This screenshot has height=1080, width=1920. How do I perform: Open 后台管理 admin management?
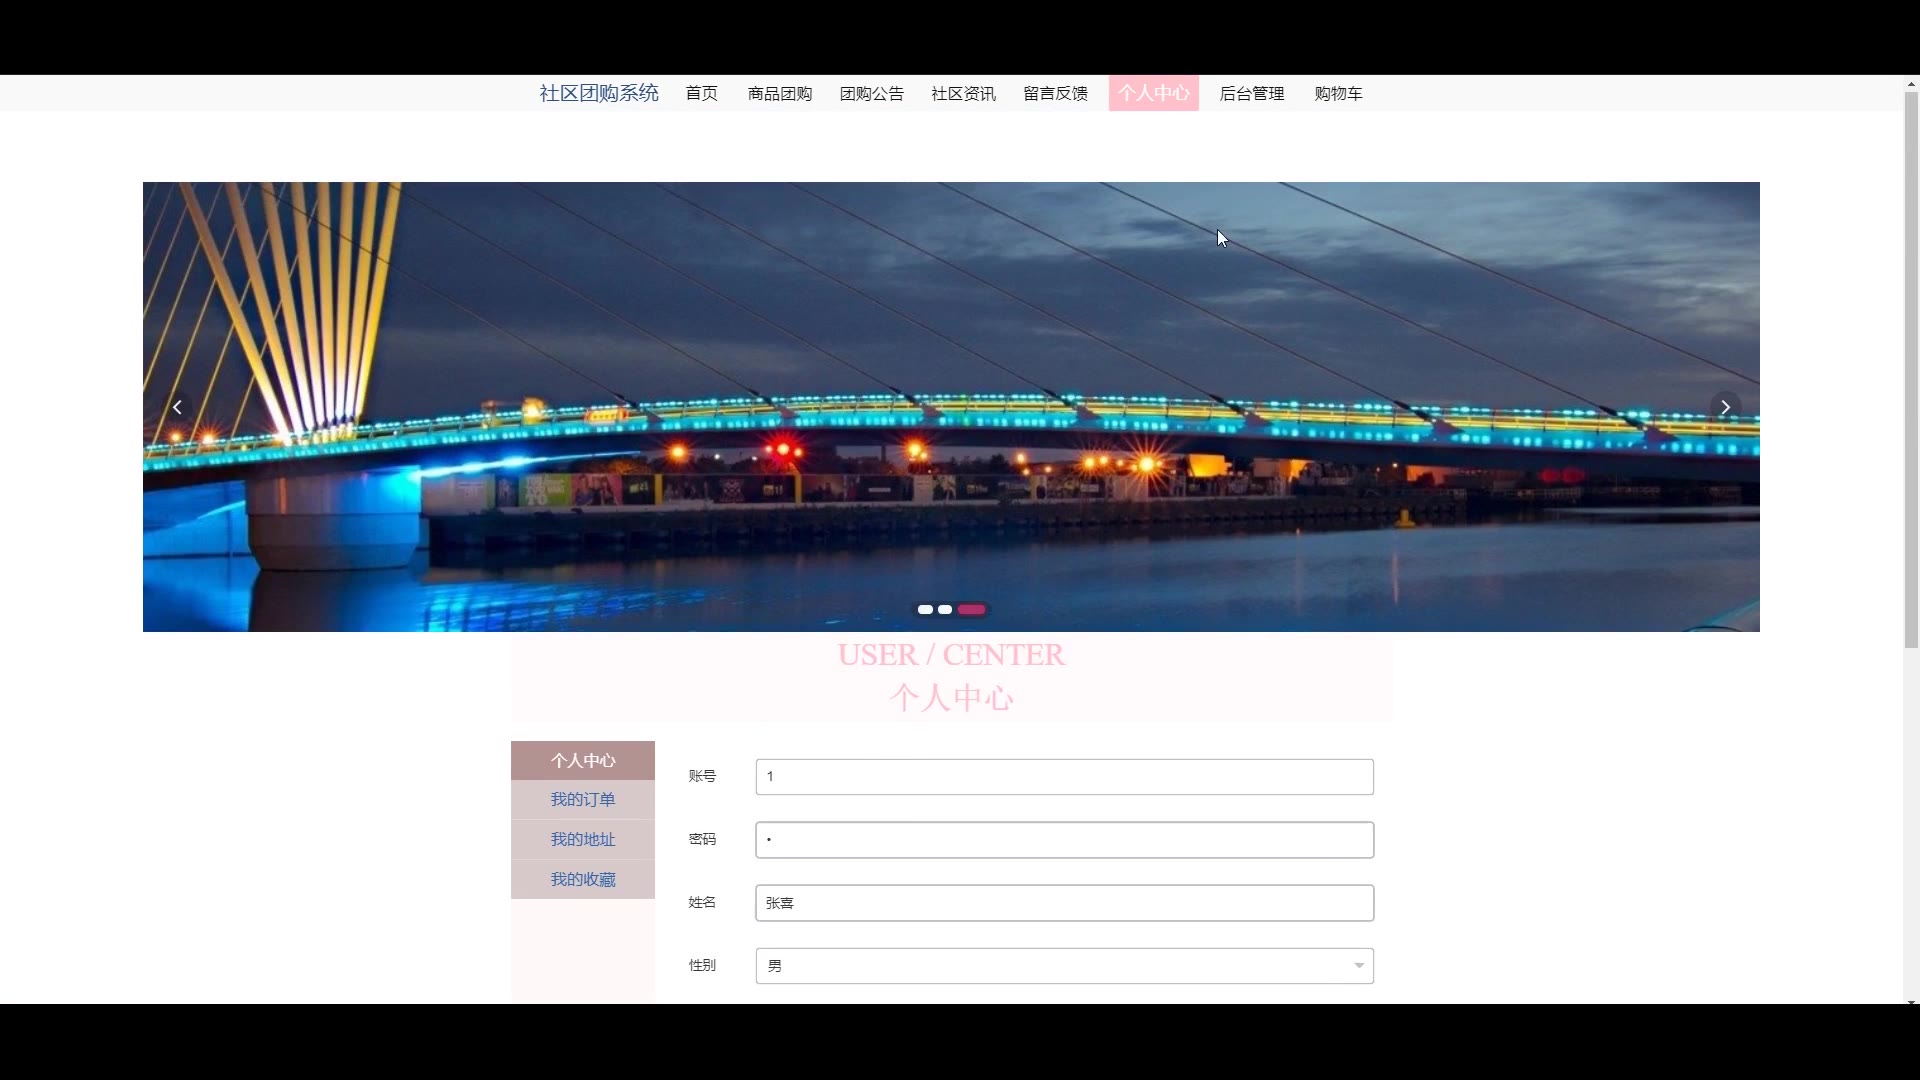click(x=1251, y=93)
